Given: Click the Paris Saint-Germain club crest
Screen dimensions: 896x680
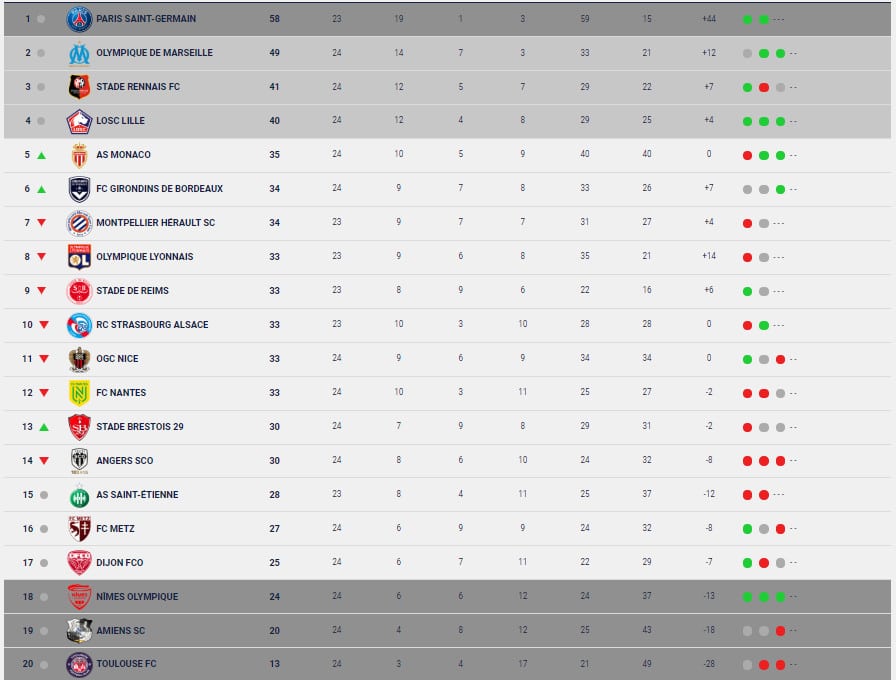Looking at the screenshot, I should (x=79, y=19).
